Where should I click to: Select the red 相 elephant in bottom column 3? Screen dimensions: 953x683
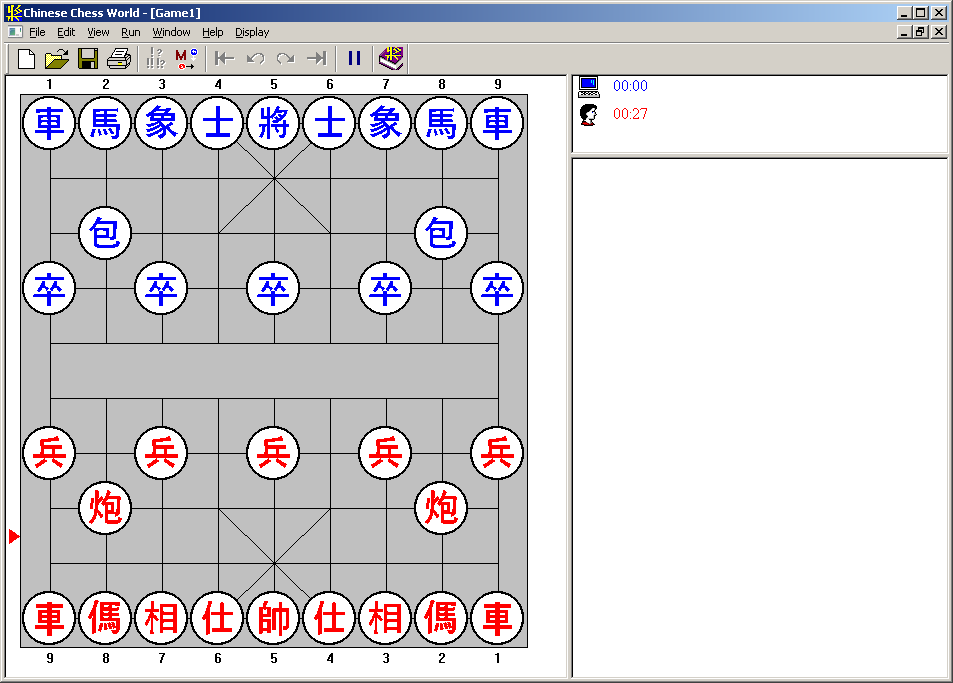coord(385,618)
